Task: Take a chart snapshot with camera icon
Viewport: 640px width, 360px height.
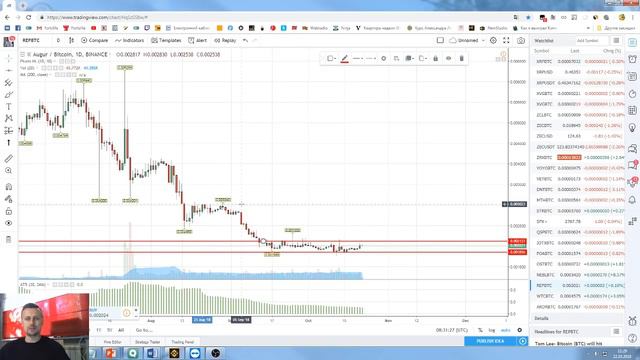Action: [521, 40]
